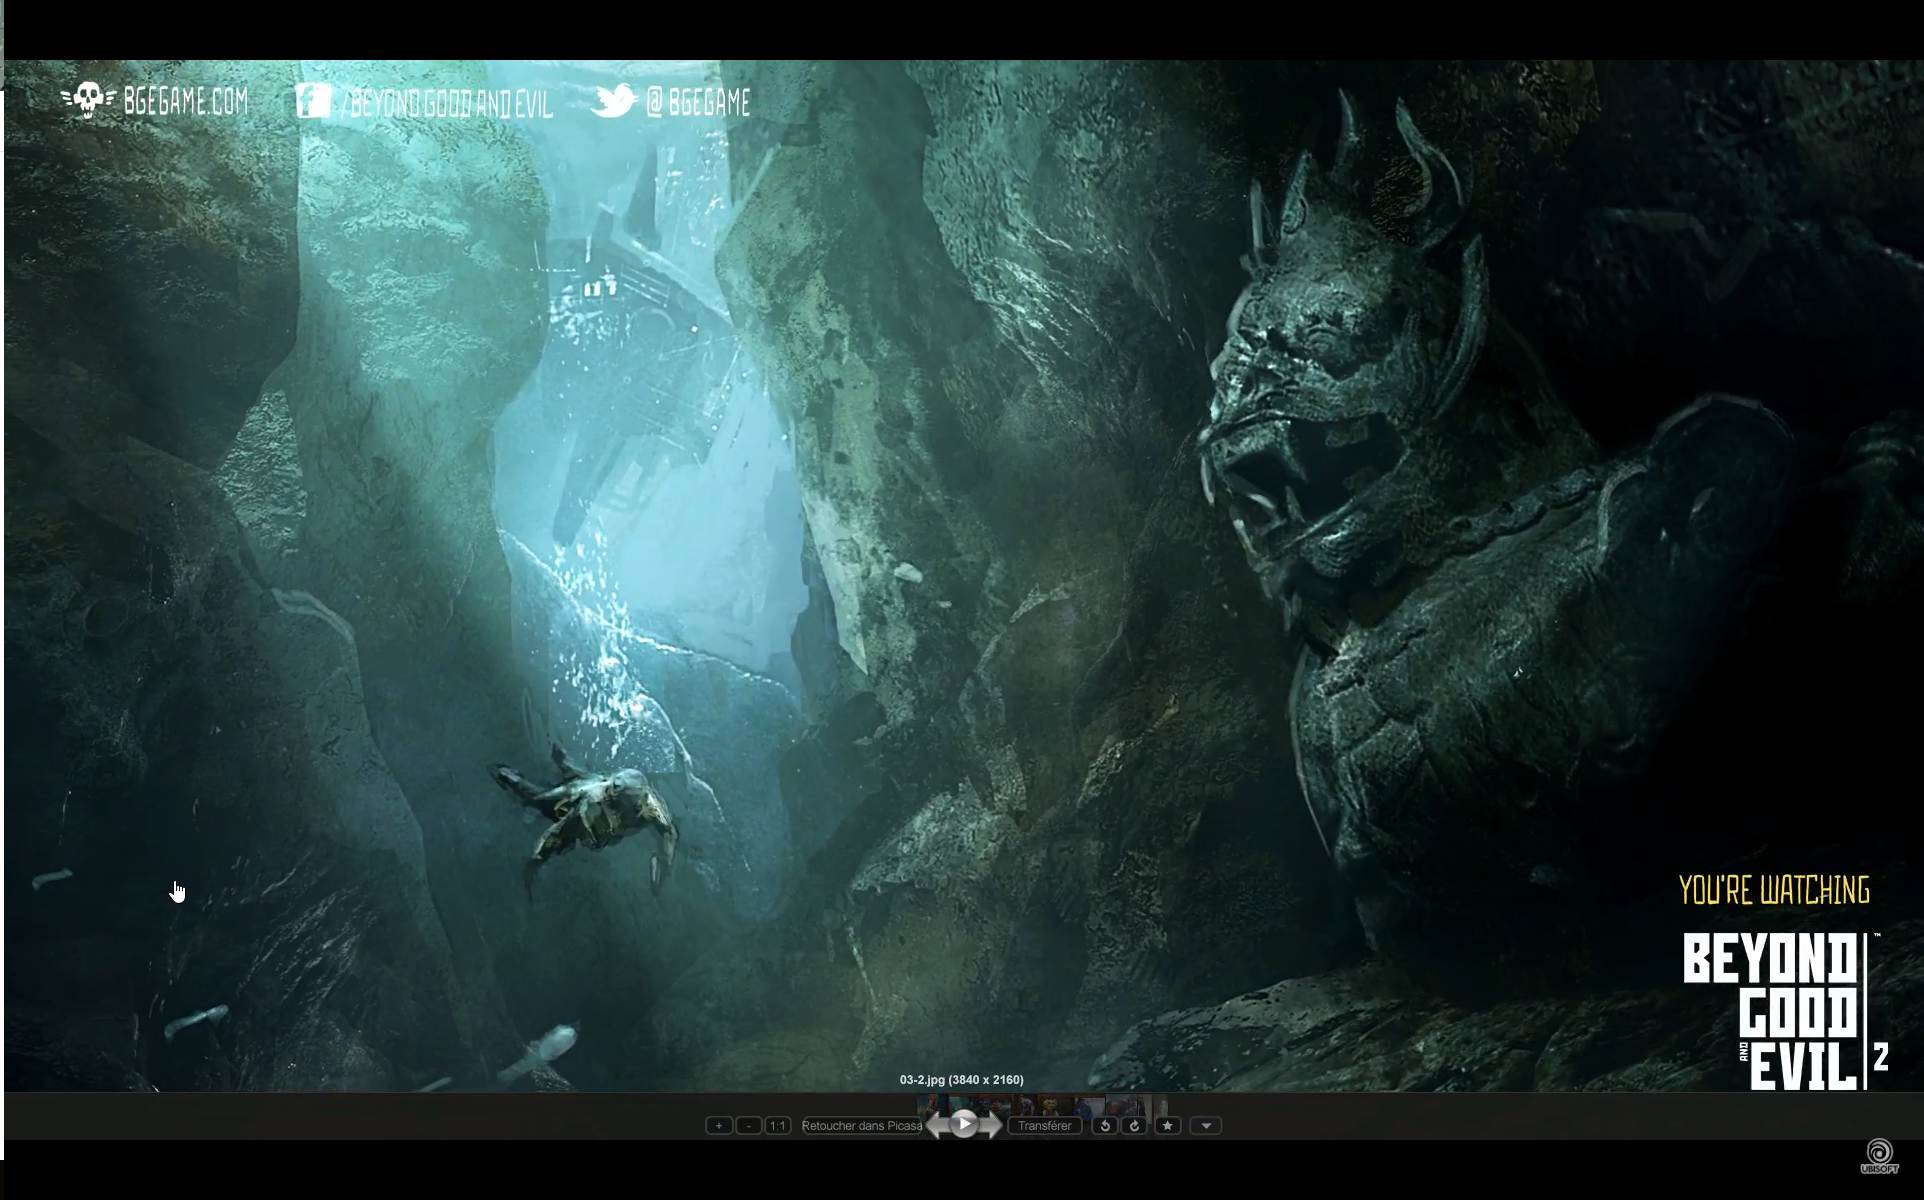Viewport: 1924px width, 1200px height.
Task: Rotate image clockwise
Action: pos(1134,1125)
